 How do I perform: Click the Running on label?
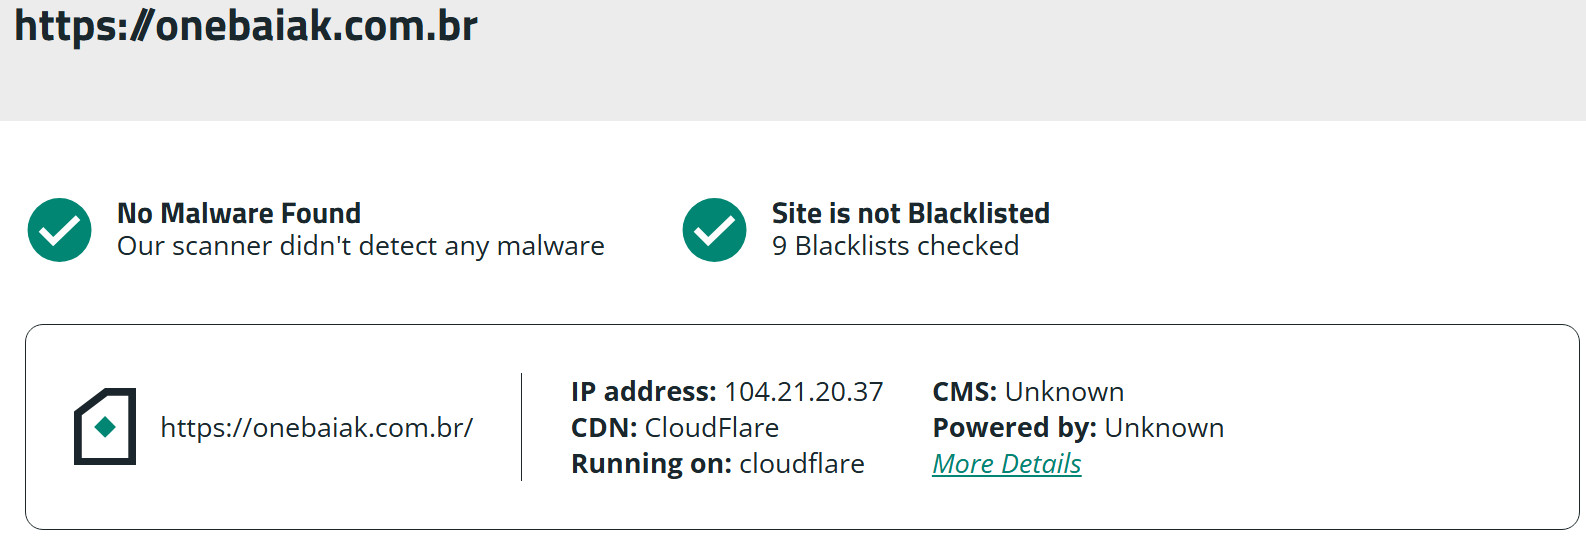click(x=651, y=464)
